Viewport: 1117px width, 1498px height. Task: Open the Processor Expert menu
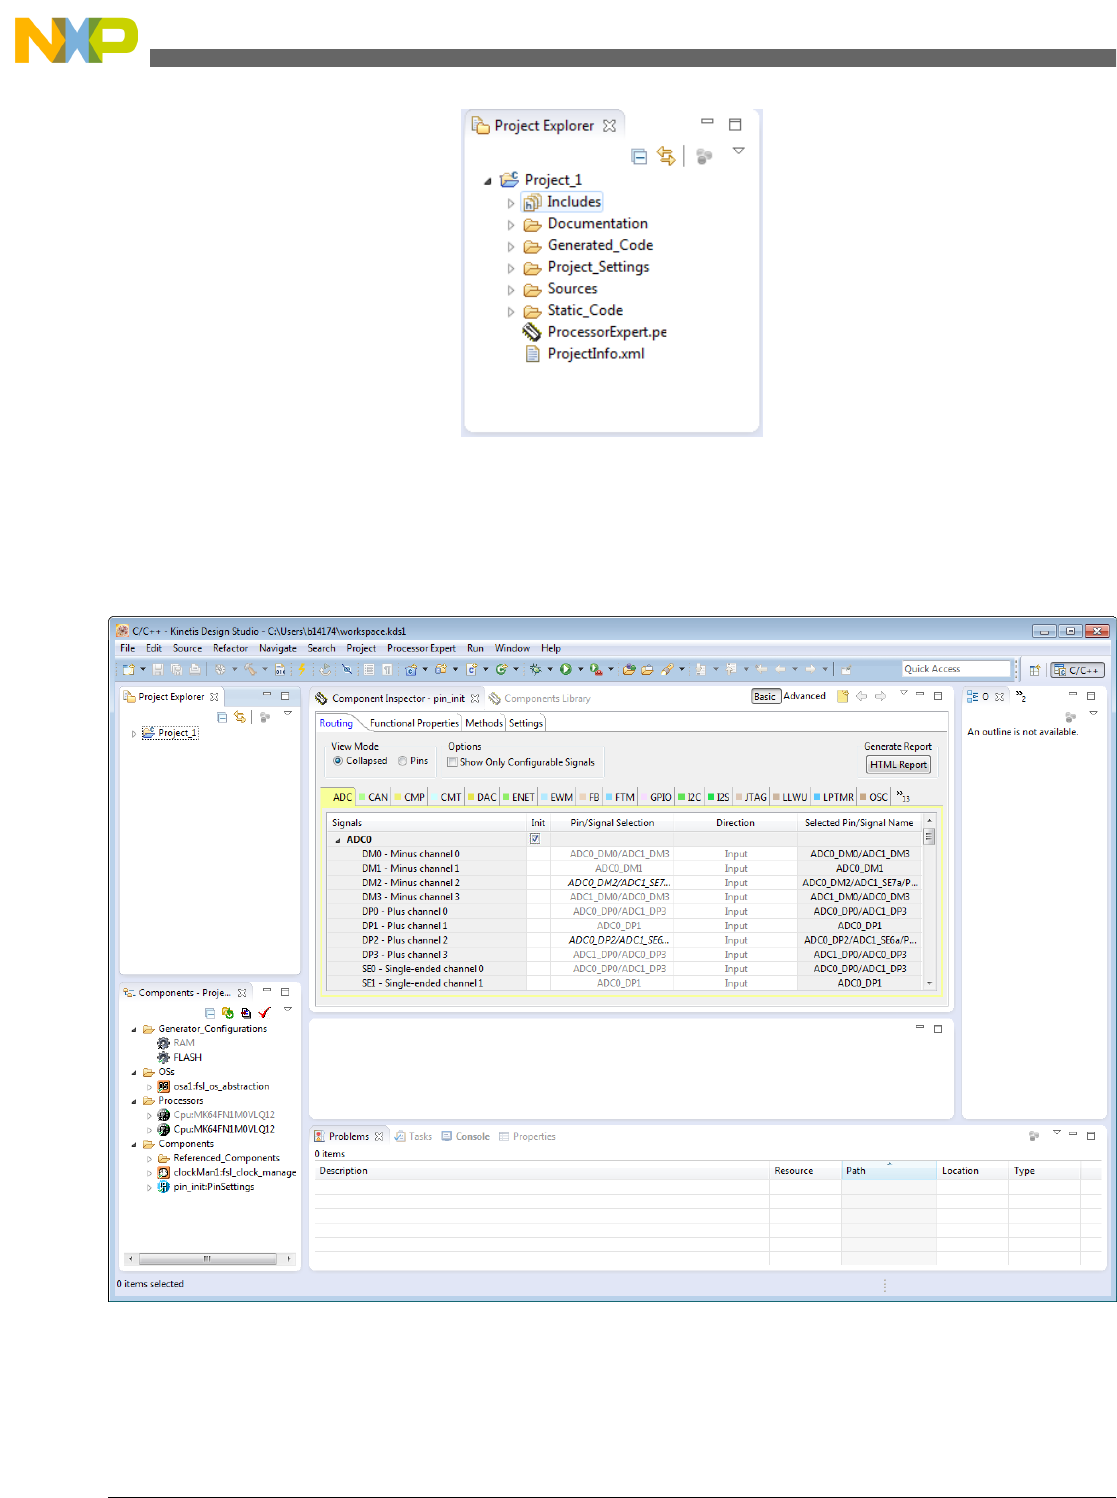421,648
